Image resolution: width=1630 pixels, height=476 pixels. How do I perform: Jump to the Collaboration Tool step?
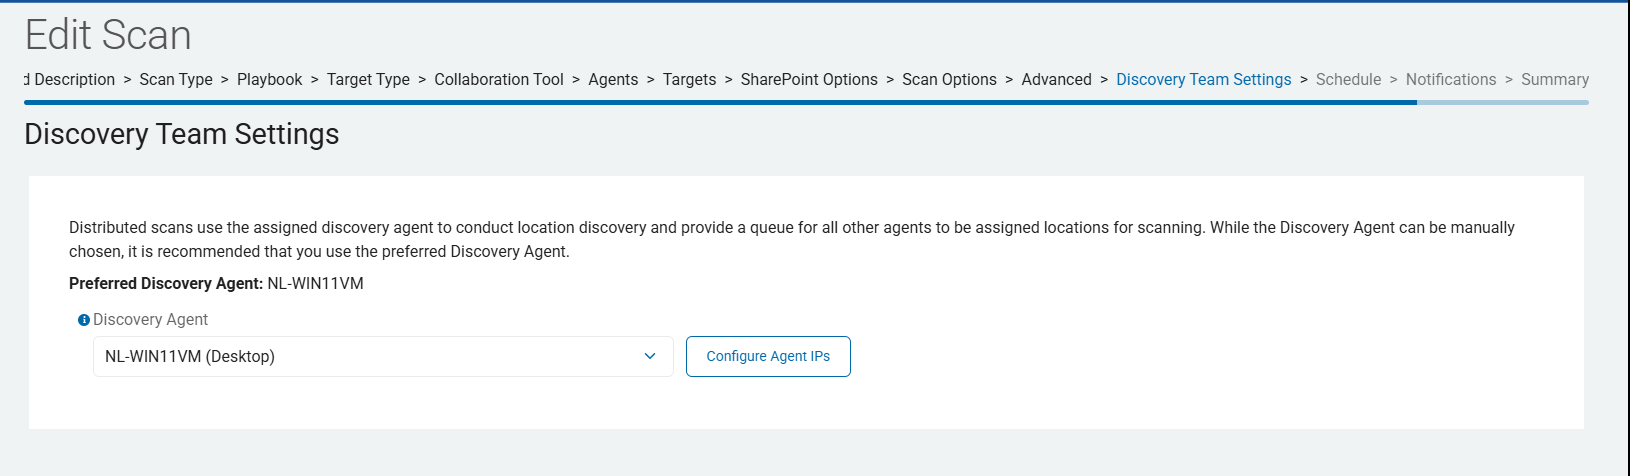(499, 79)
